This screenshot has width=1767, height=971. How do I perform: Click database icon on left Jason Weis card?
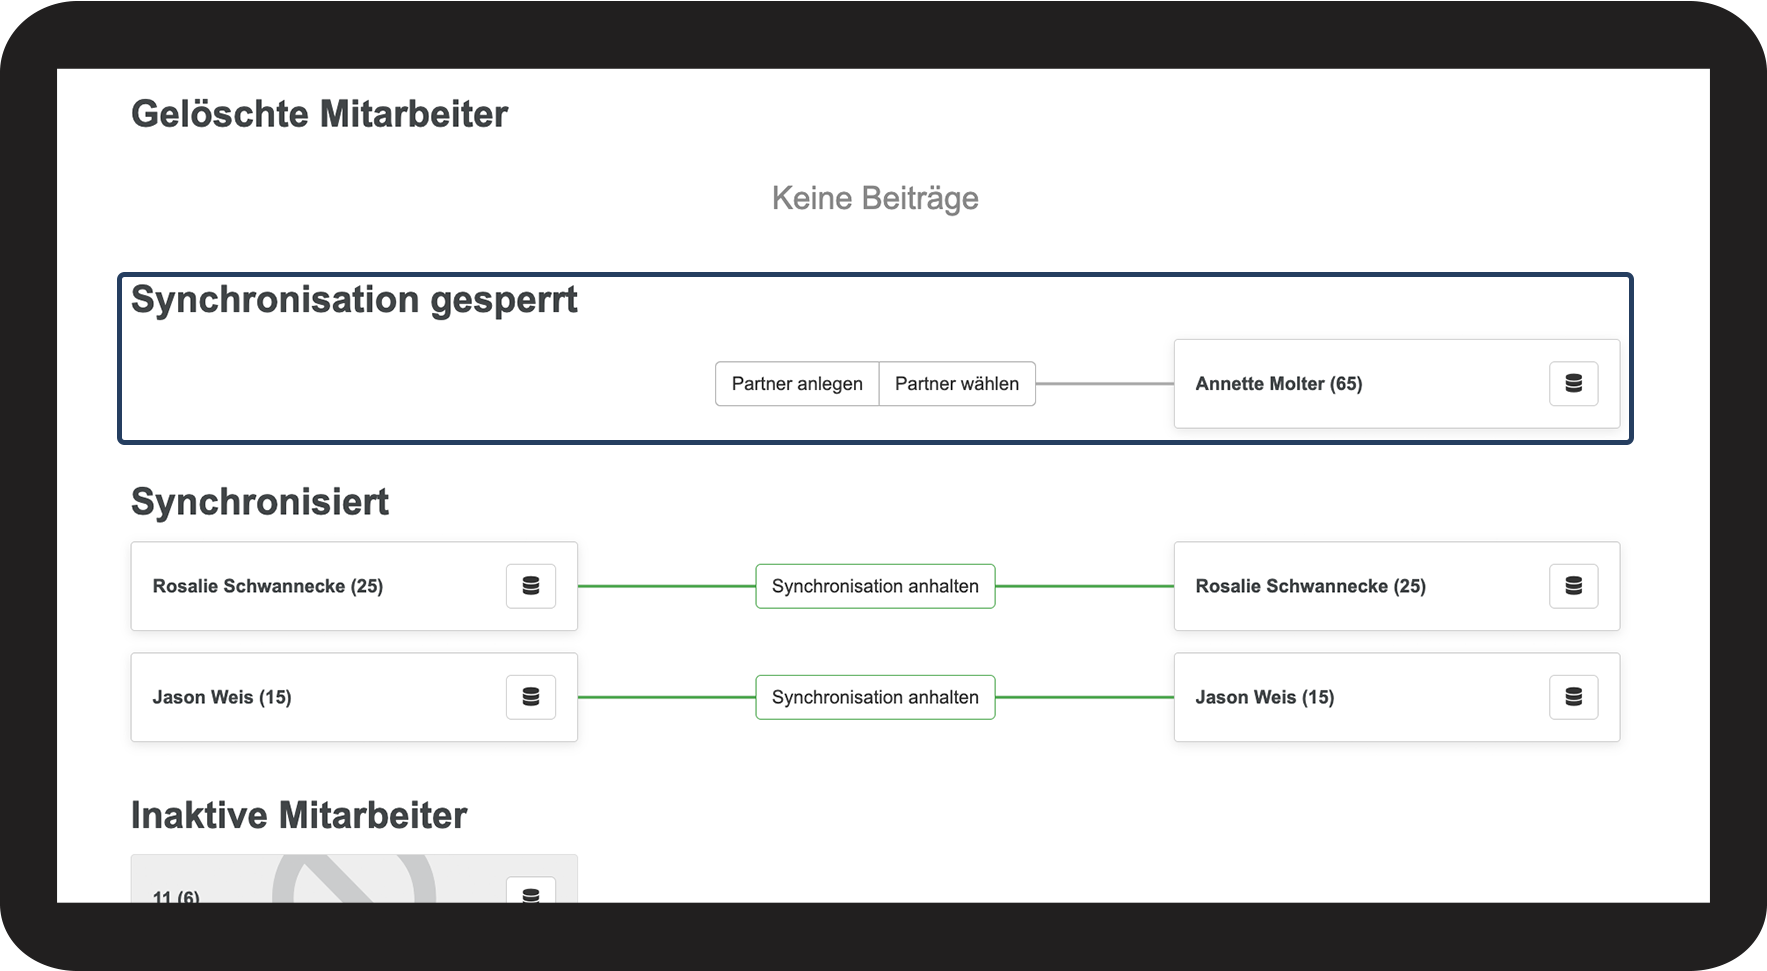pos(531,697)
